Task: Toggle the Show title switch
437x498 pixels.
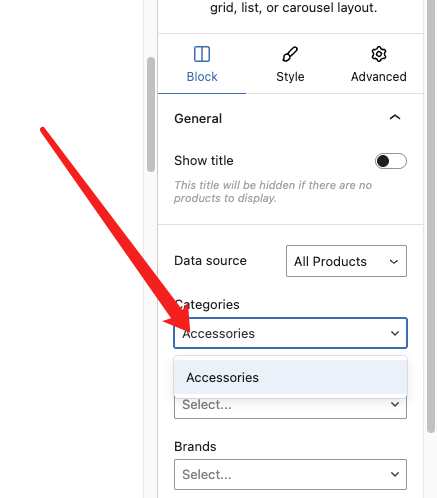Action: tap(391, 161)
